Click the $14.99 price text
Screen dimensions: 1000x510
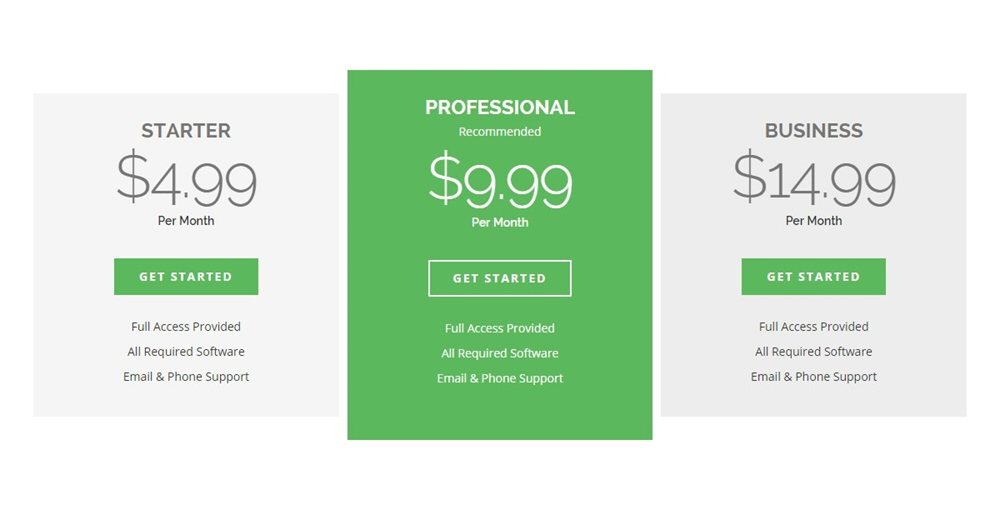click(814, 178)
